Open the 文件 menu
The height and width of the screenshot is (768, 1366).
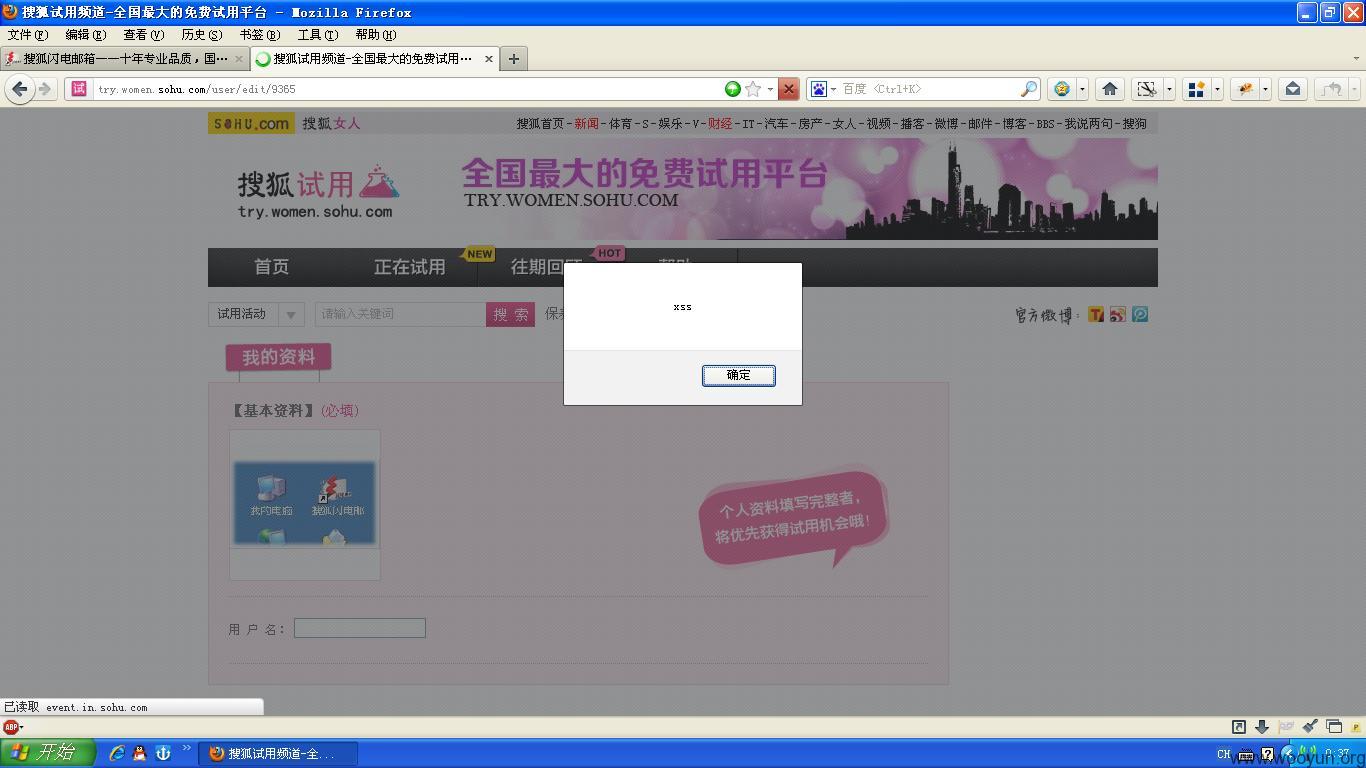click(x=27, y=34)
